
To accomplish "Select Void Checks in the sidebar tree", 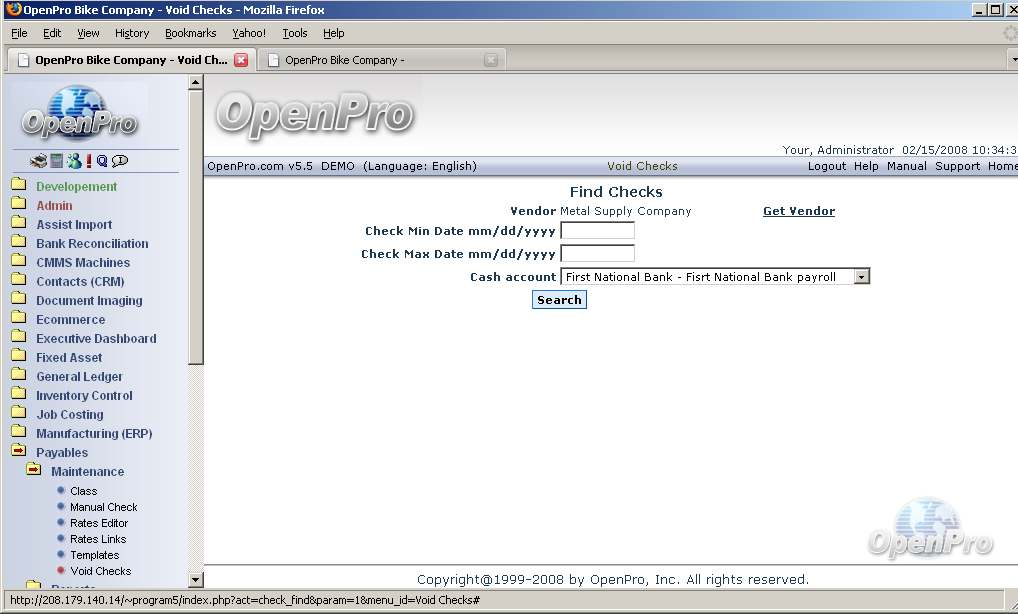I will [101, 571].
